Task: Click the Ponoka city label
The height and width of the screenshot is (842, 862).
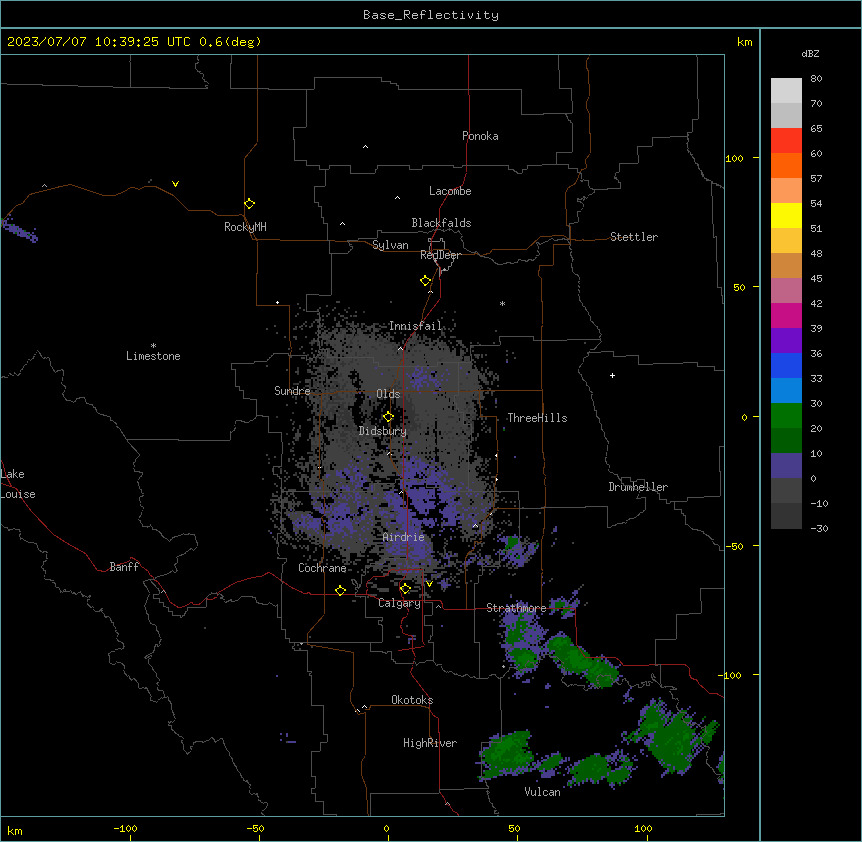Action: coord(480,136)
